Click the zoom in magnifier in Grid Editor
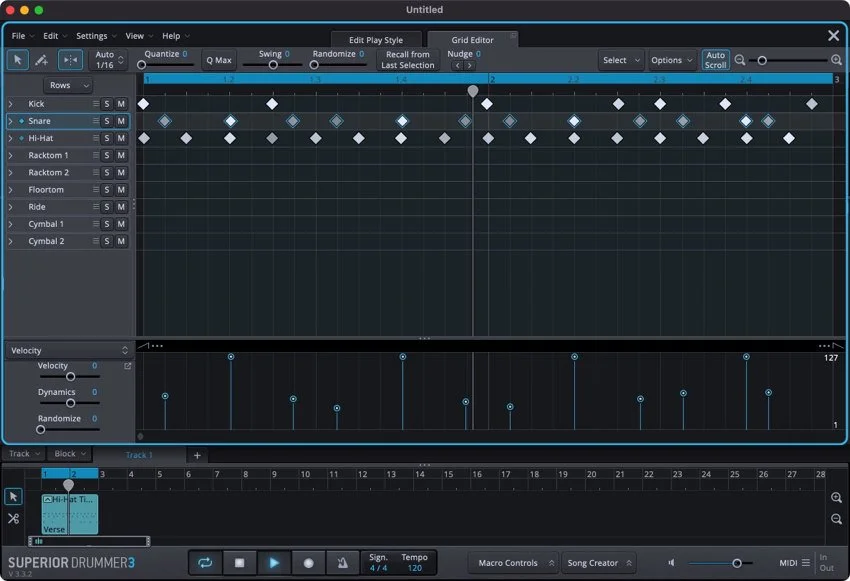Viewport: 850px width, 581px height. (836, 60)
